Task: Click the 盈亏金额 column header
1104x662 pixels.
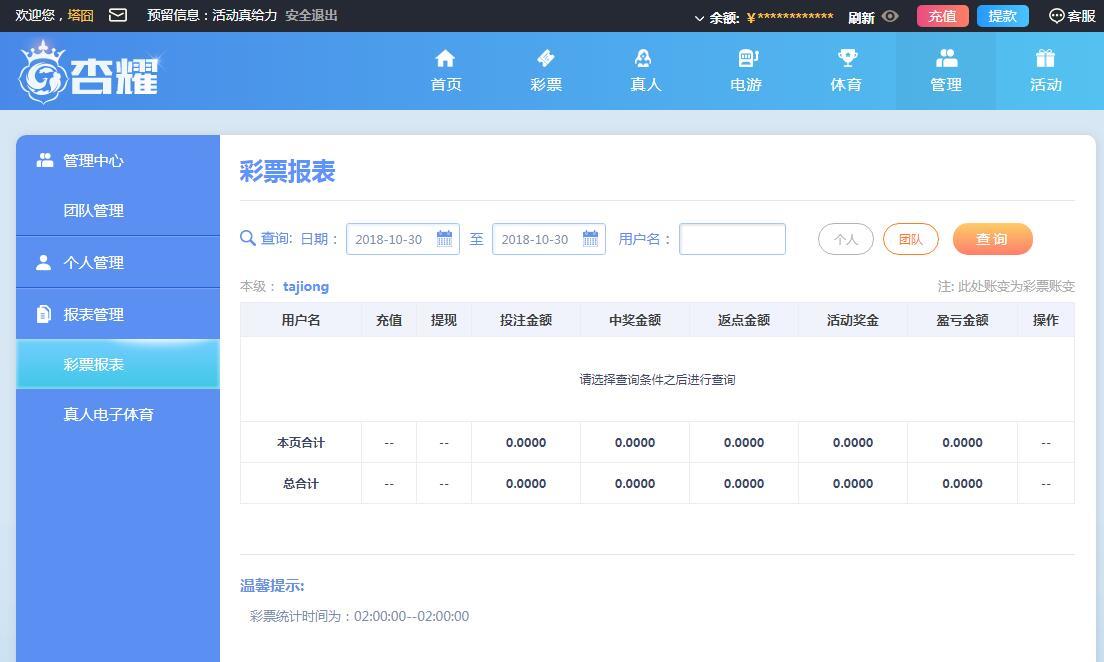Action: coord(962,320)
